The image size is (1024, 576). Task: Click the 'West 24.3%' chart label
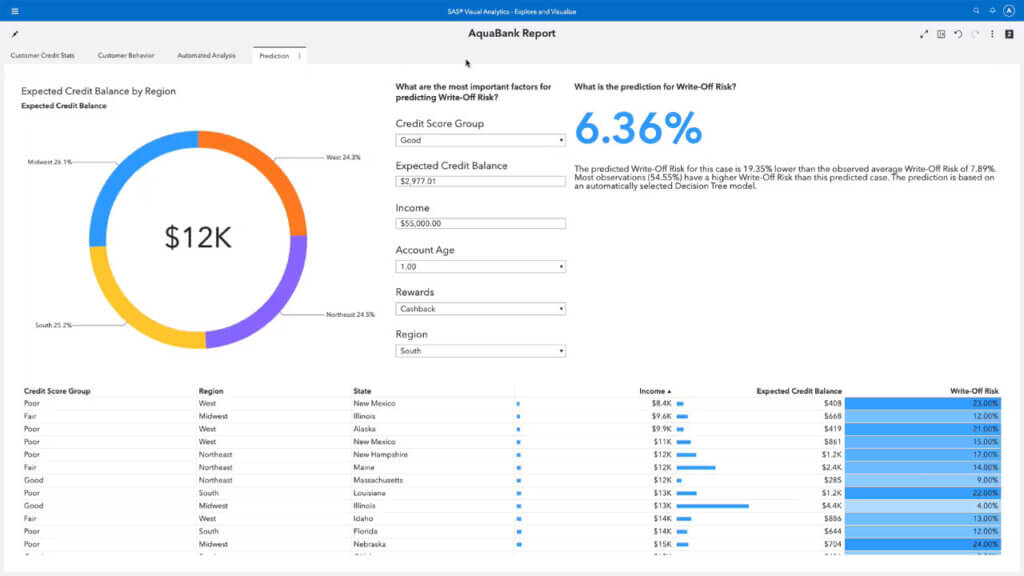(x=343, y=157)
